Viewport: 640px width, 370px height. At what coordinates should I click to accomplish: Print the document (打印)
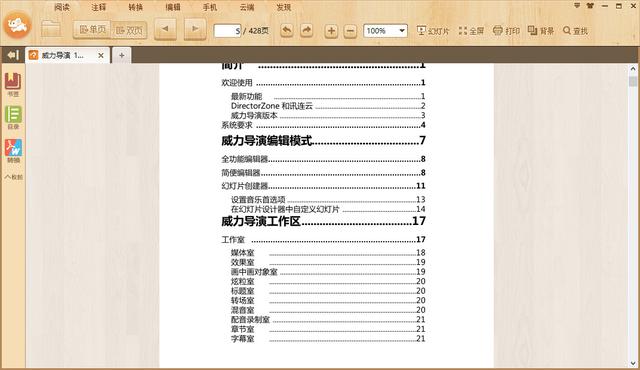coord(506,31)
